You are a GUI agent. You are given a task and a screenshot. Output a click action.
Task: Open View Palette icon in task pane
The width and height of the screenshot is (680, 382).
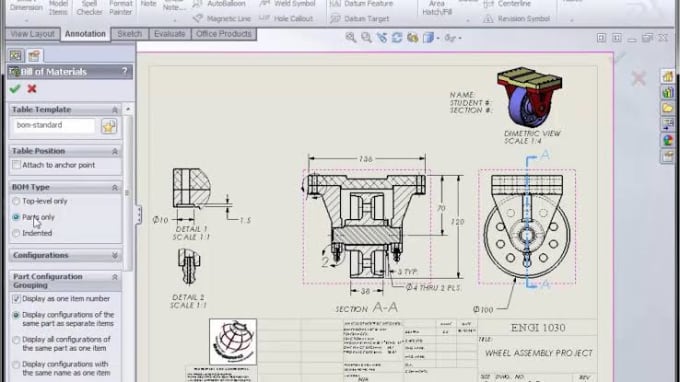[667, 124]
